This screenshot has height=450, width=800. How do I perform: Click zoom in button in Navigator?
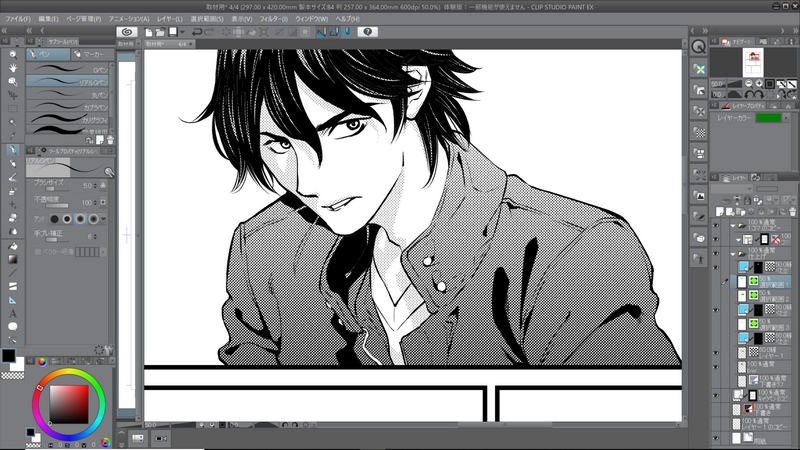point(759,84)
